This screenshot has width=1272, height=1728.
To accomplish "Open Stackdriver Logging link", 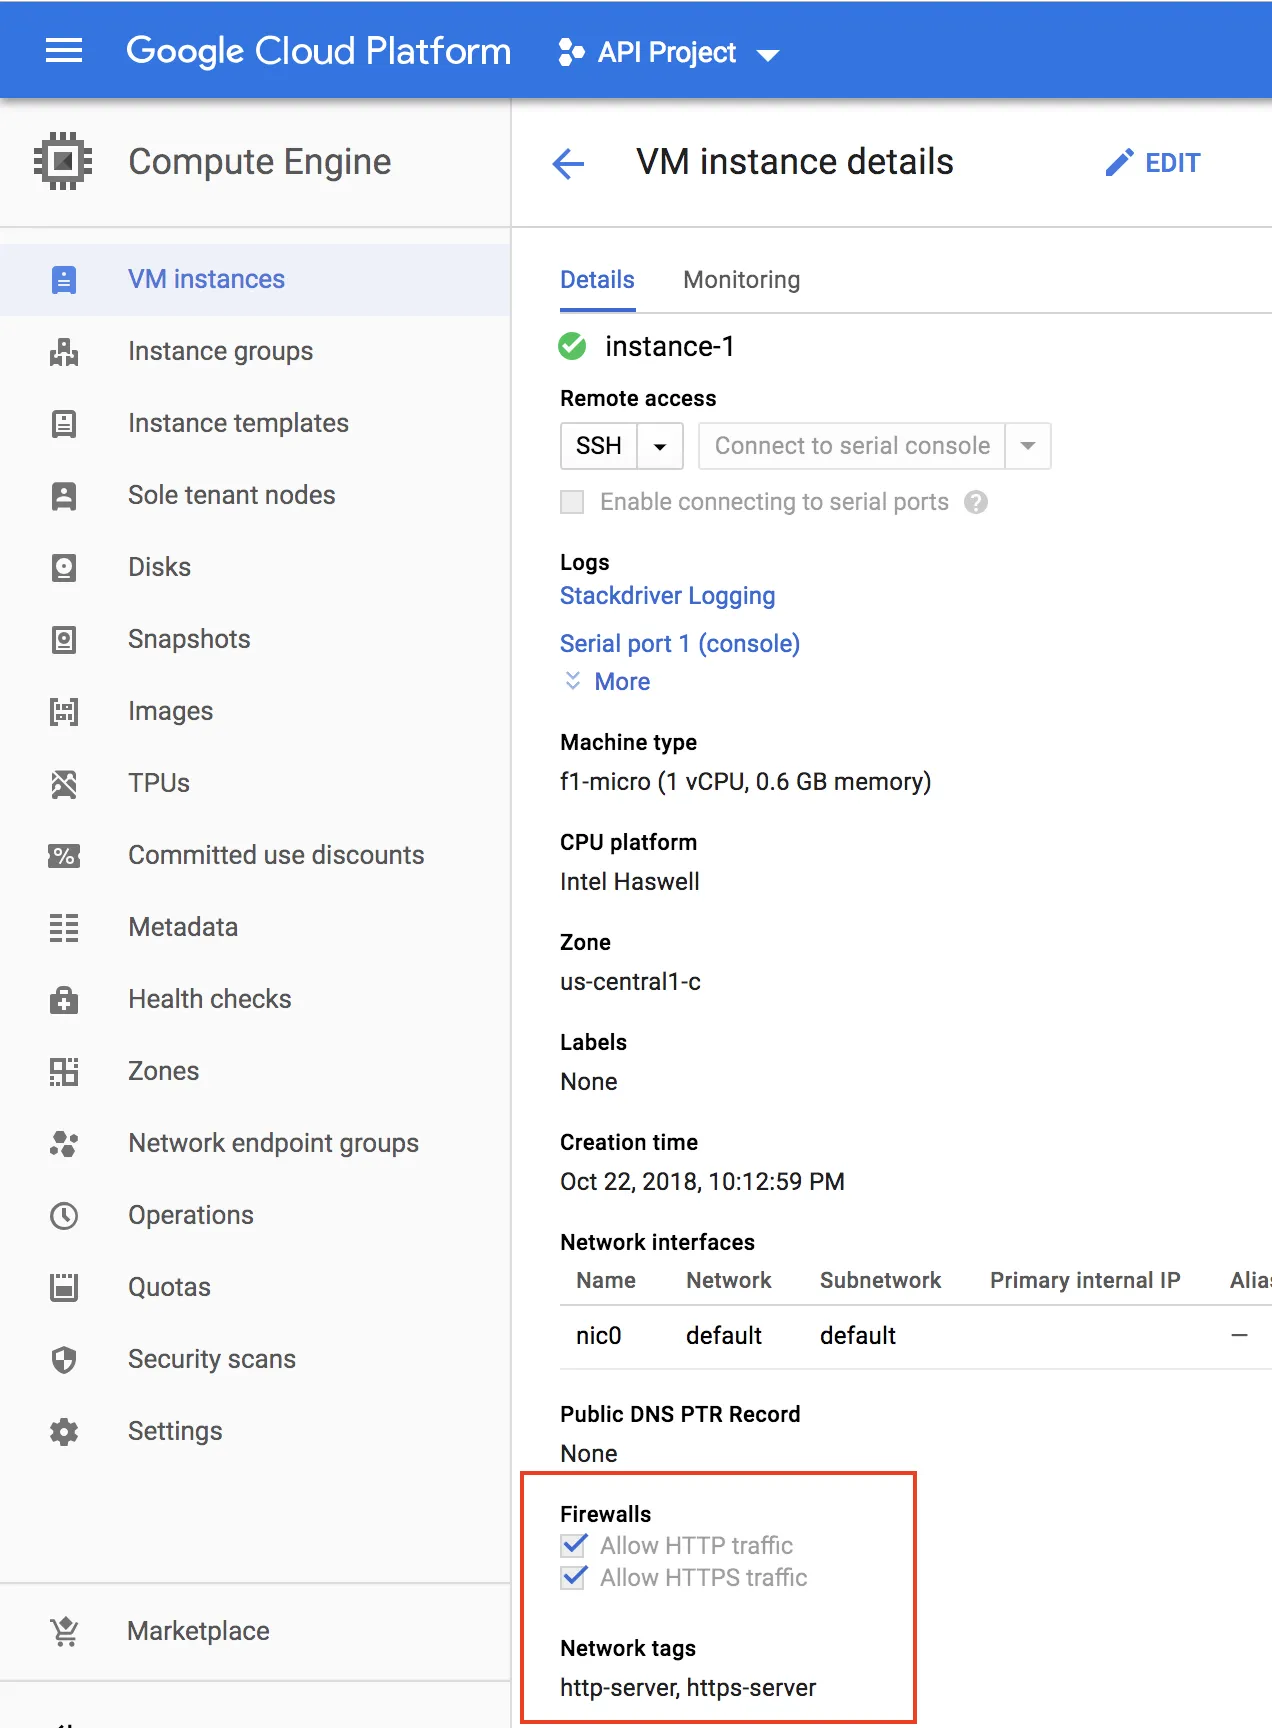I will (x=667, y=596).
